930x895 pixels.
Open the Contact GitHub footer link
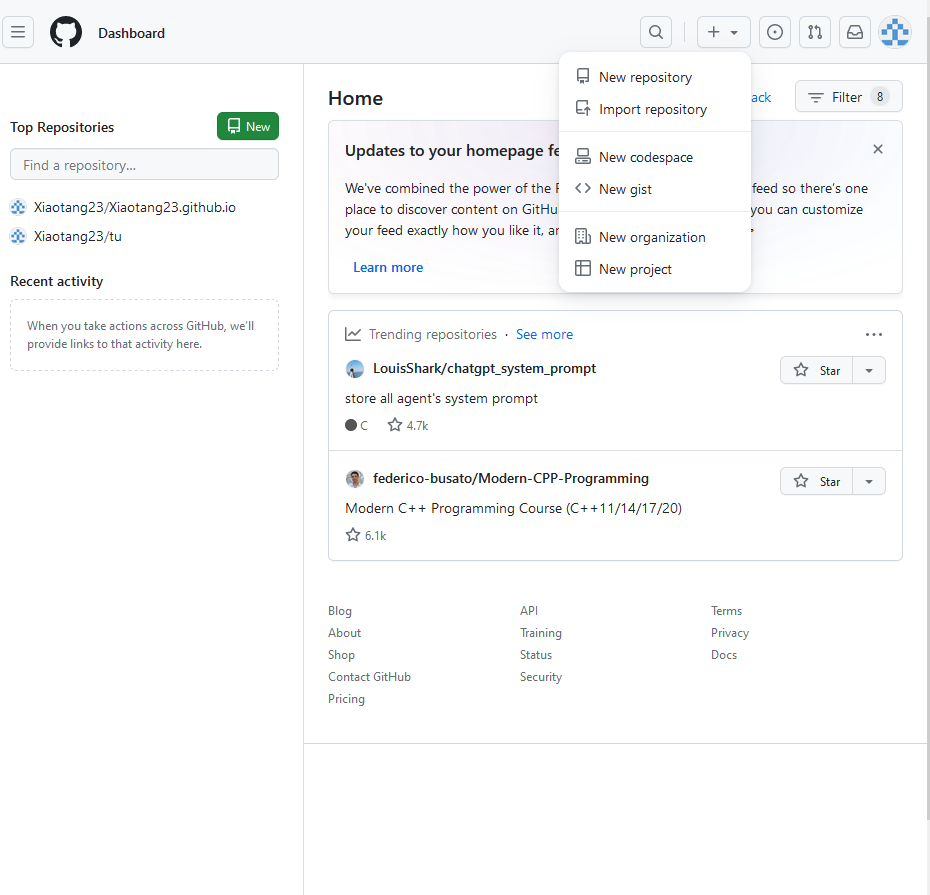click(x=370, y=677)
